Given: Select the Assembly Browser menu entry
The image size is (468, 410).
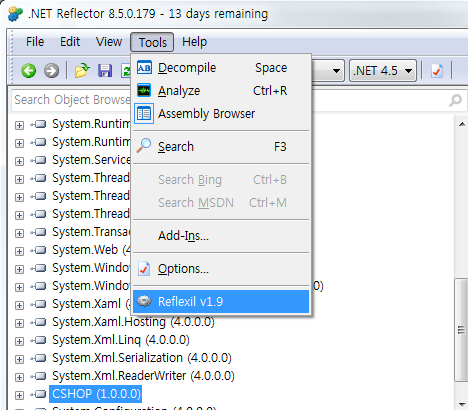Looking at the screenshot, I should click(221, 114).
